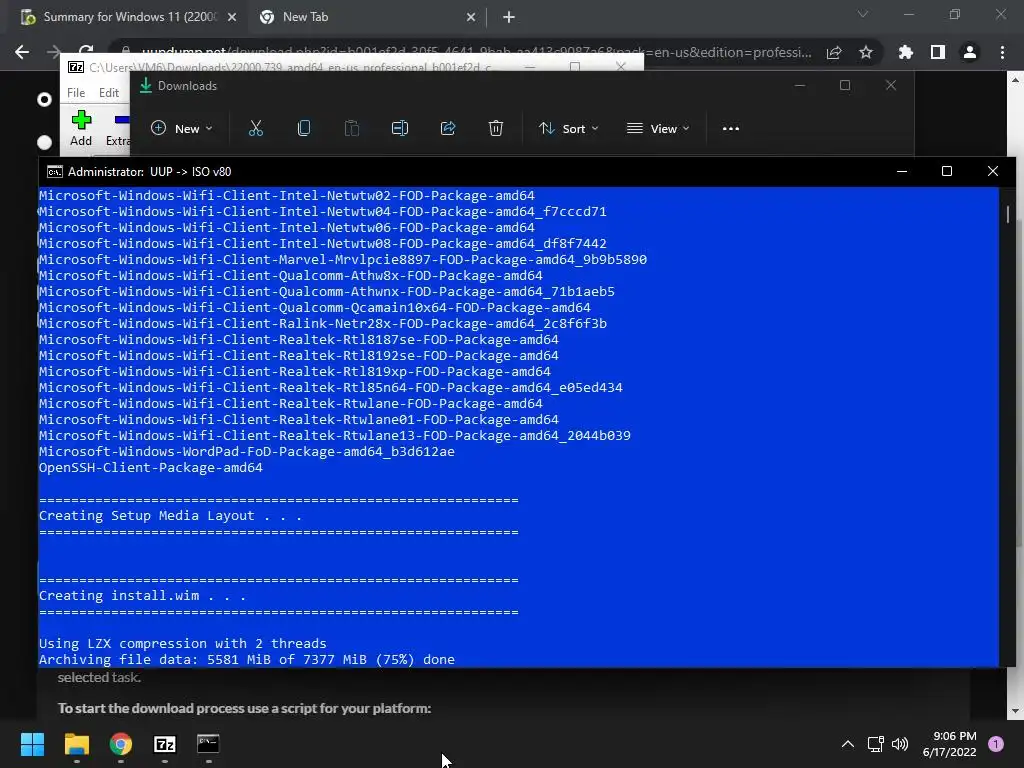Bookmark this page with the star icon
The image size is (1024, 768).
866,52
